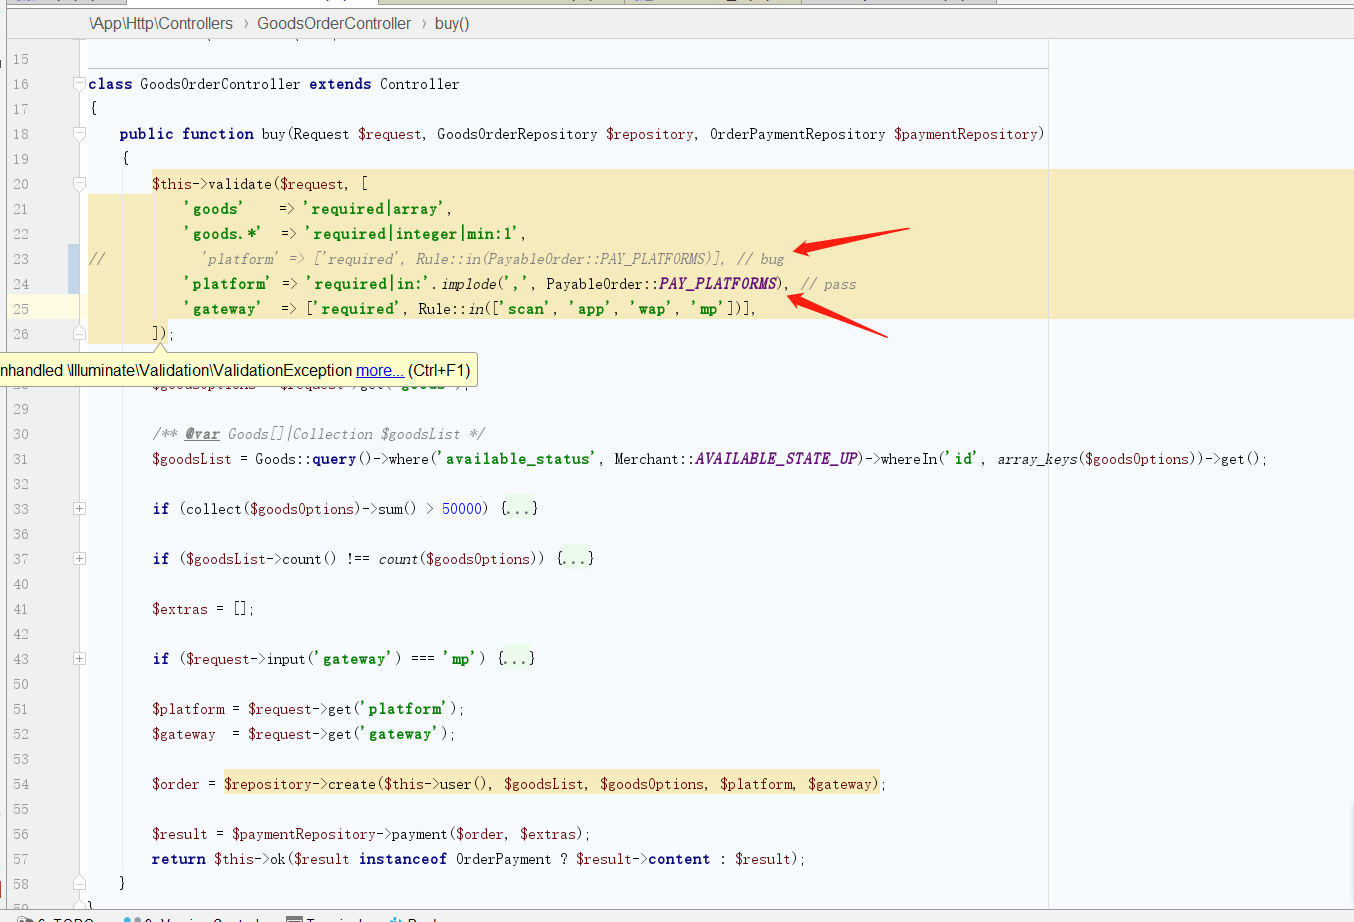The width and height of the screenshot is (1354, 922).
Task: Open the Docker tool window
Action: tap(420, 917)
